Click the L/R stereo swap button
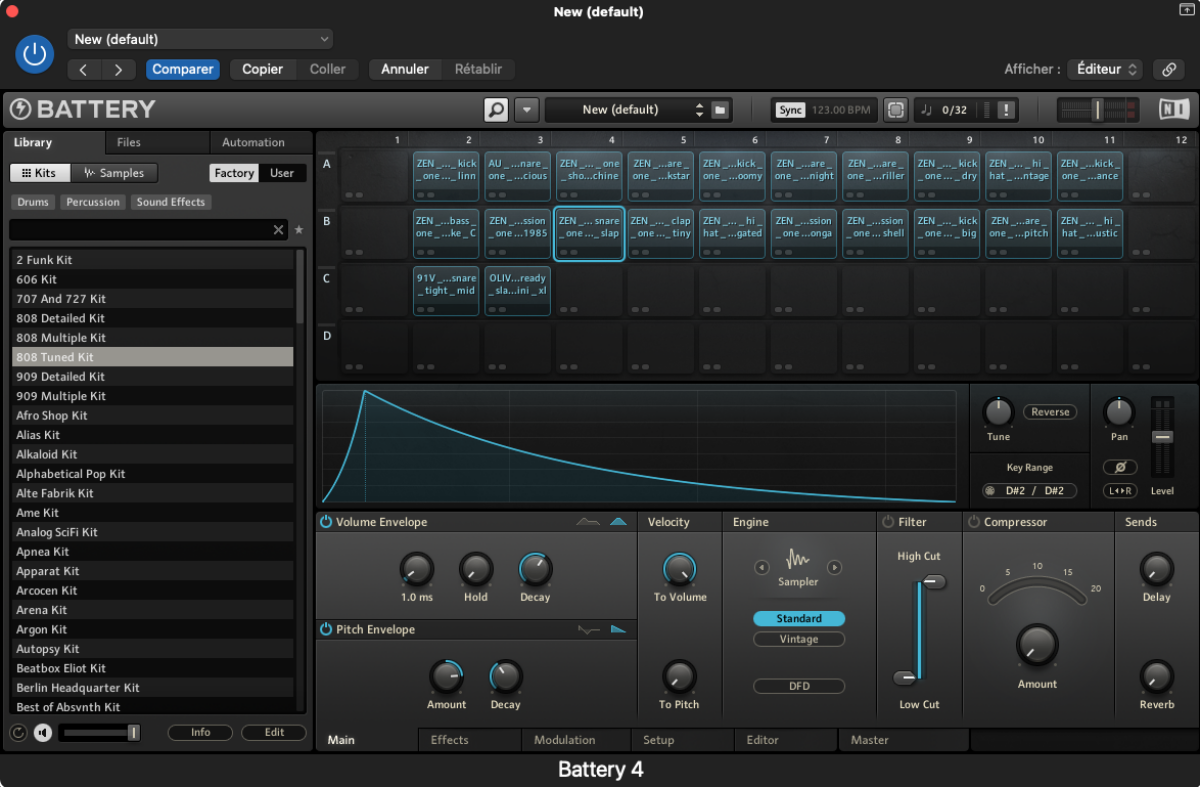Viewport: 1200px width, 787px height. tap(1119, 491)
